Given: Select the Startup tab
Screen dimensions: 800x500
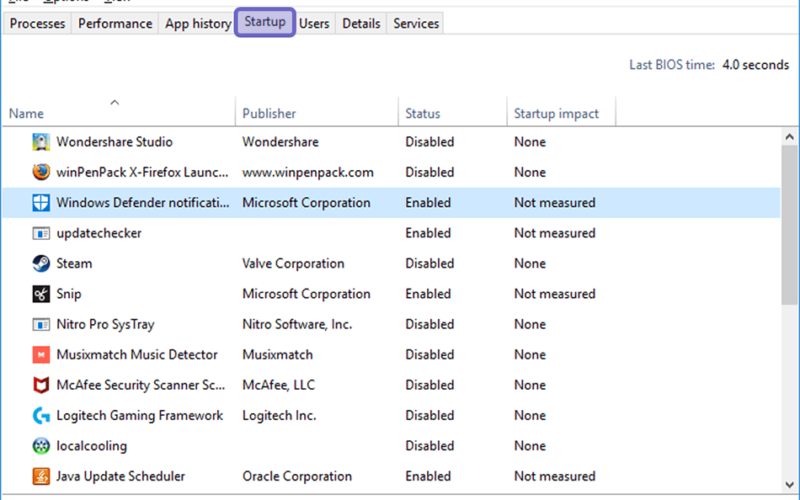Looking at the screenshot, I should pos(265,22).
